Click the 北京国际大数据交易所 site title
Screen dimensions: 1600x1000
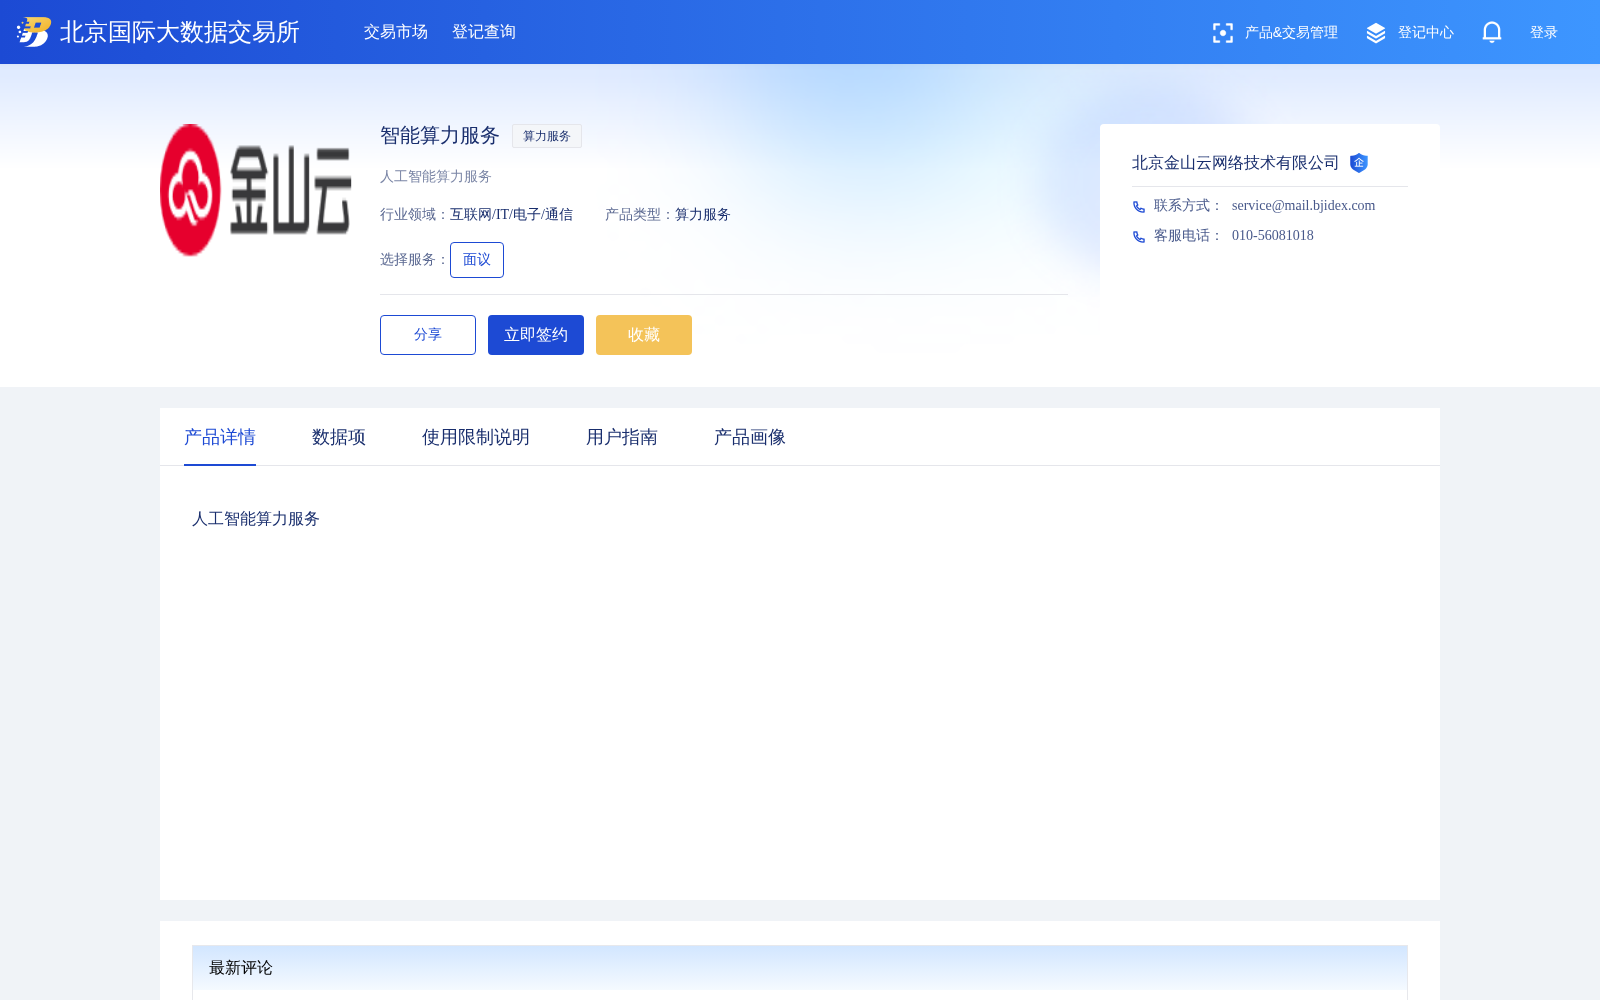pyautogui.click(x=180, y=32)
